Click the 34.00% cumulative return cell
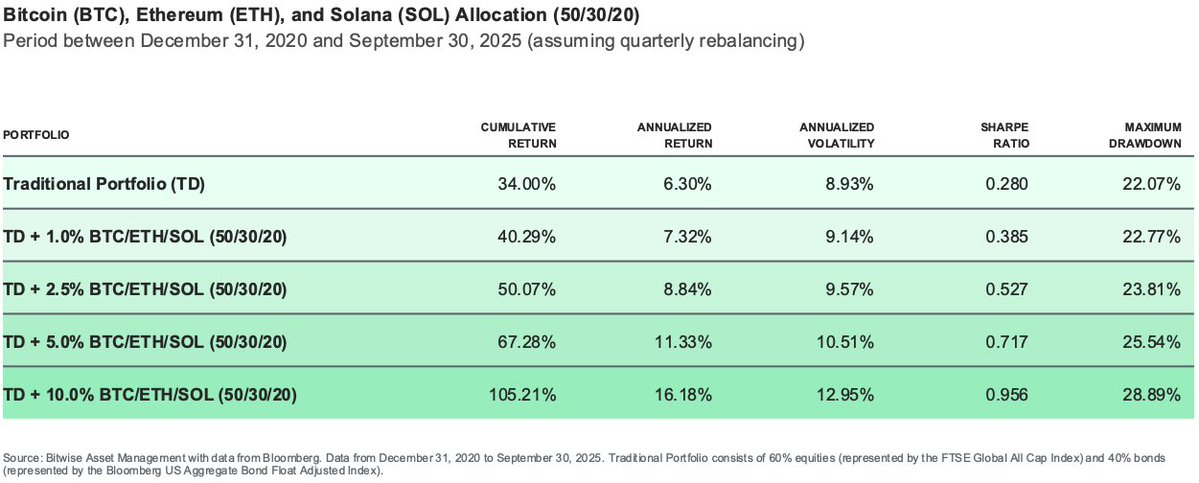Viewport: 1199px width, 483px height. pos(530,184)
